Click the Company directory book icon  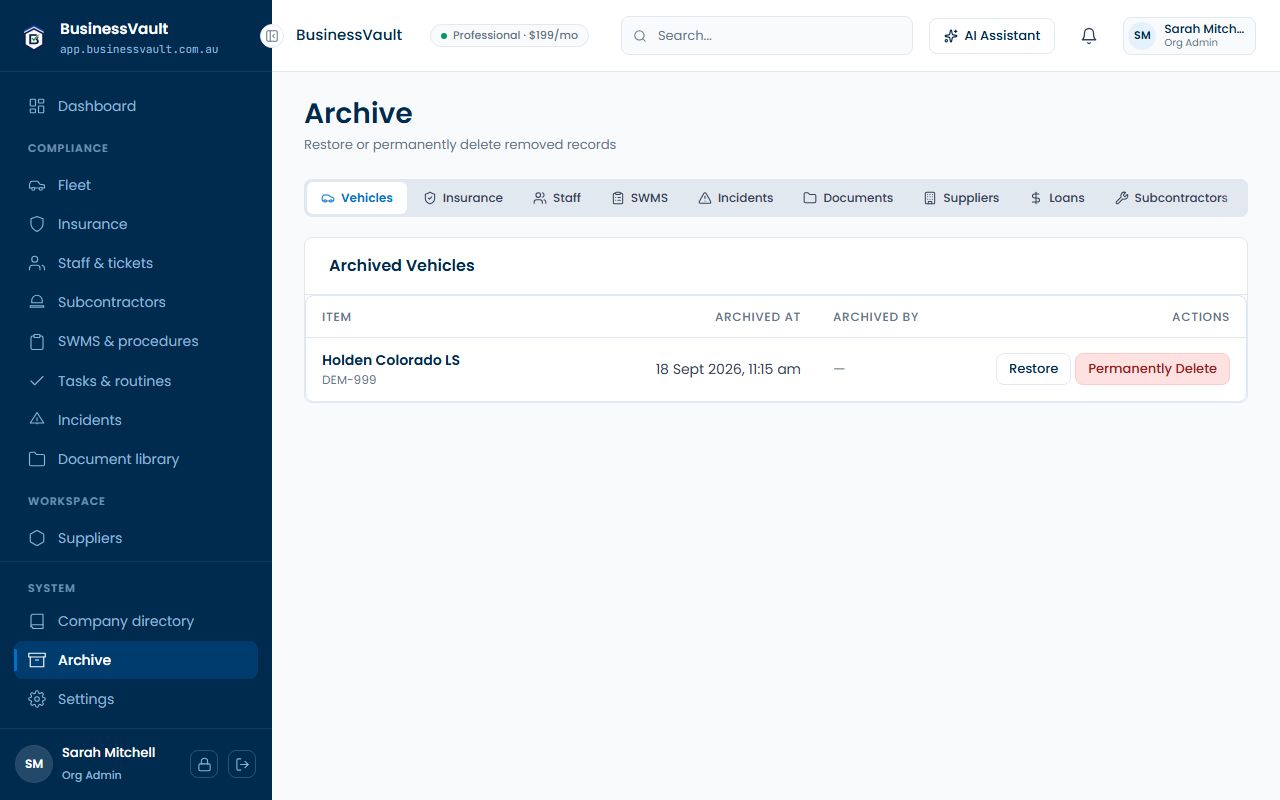click(x=37, y=621)
